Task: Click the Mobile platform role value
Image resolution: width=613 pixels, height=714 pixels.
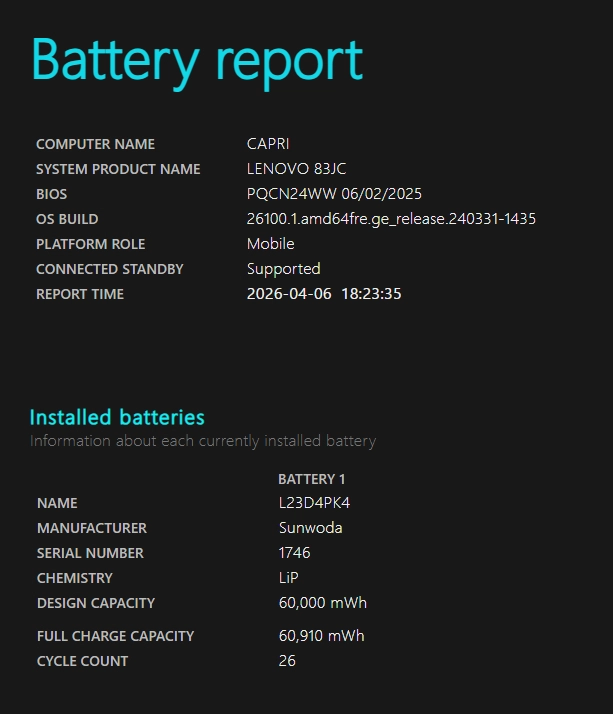Action: 271,244
